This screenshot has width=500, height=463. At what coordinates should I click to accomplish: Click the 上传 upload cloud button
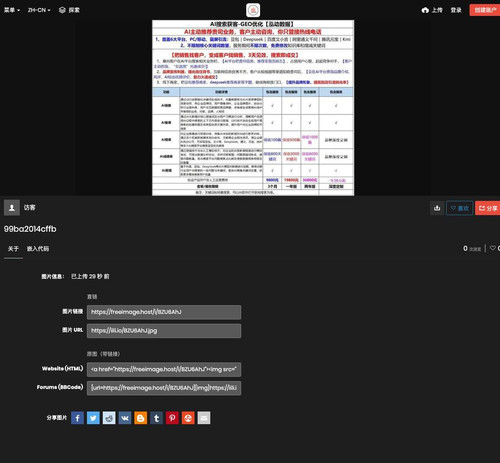[x=432, y=10]
